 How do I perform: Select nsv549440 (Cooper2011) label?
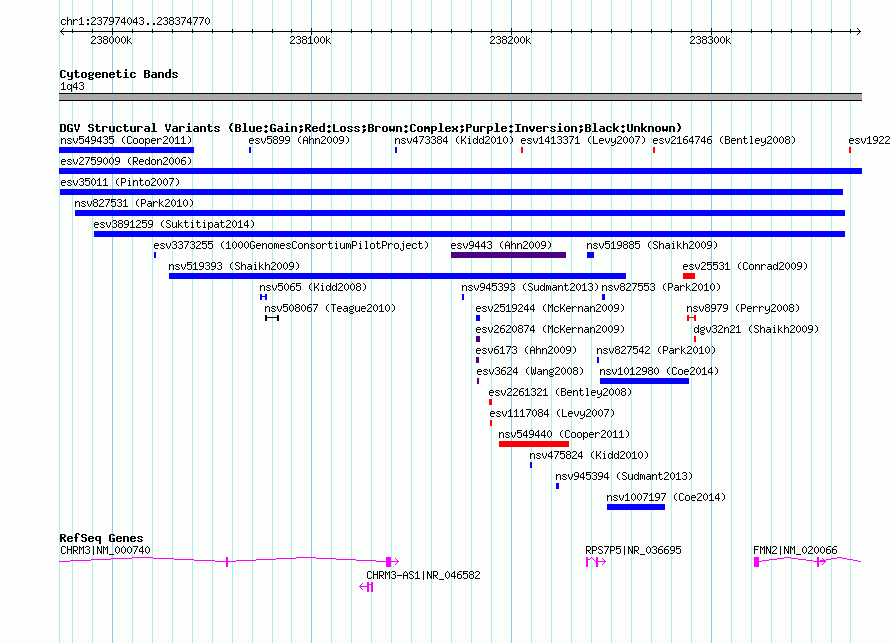tap(564, 434)
